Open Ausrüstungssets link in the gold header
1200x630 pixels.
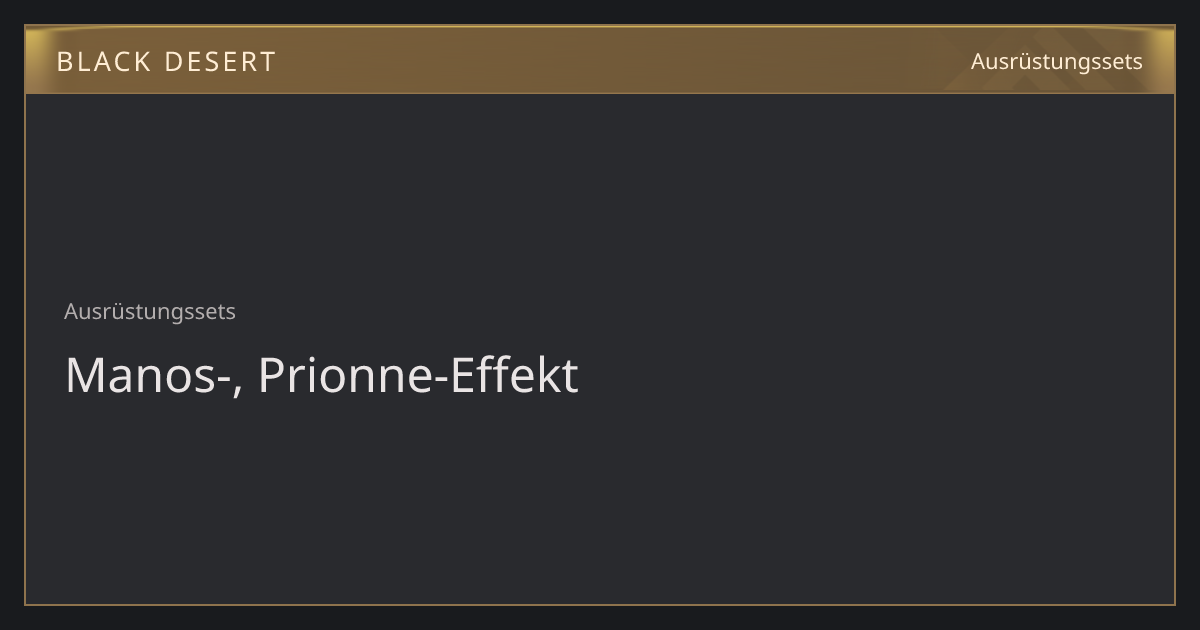point(1056,61)
